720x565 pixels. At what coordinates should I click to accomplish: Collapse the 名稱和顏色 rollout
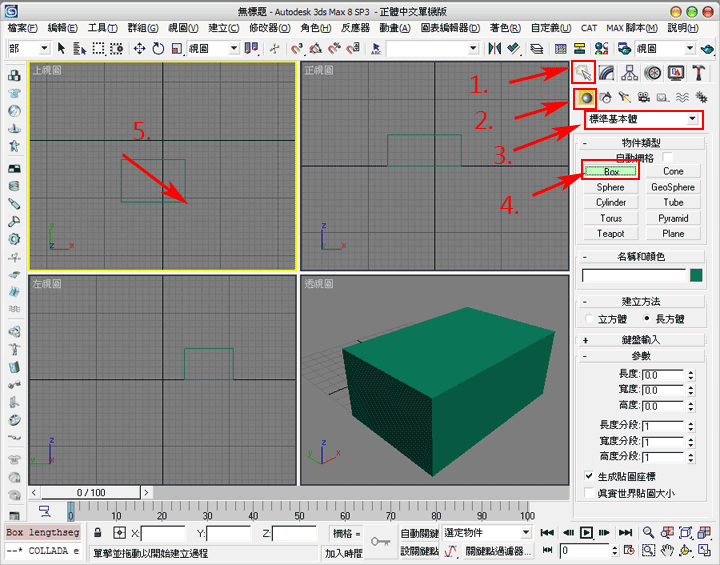641,256
